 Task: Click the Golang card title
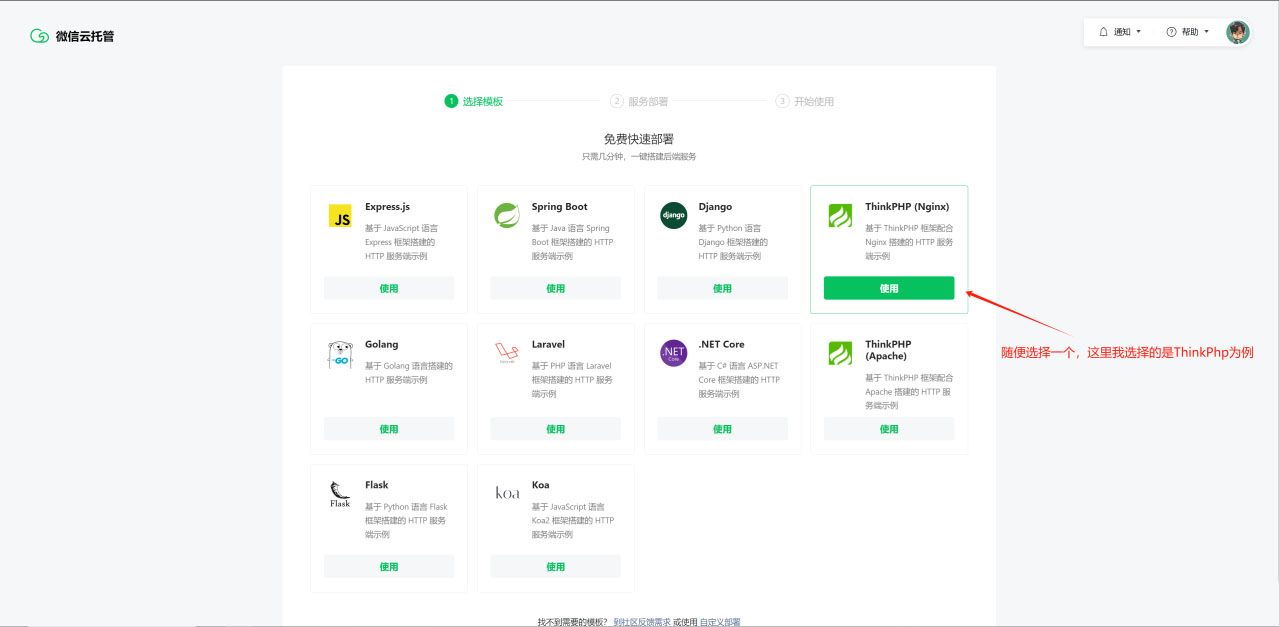pos(382,344)
